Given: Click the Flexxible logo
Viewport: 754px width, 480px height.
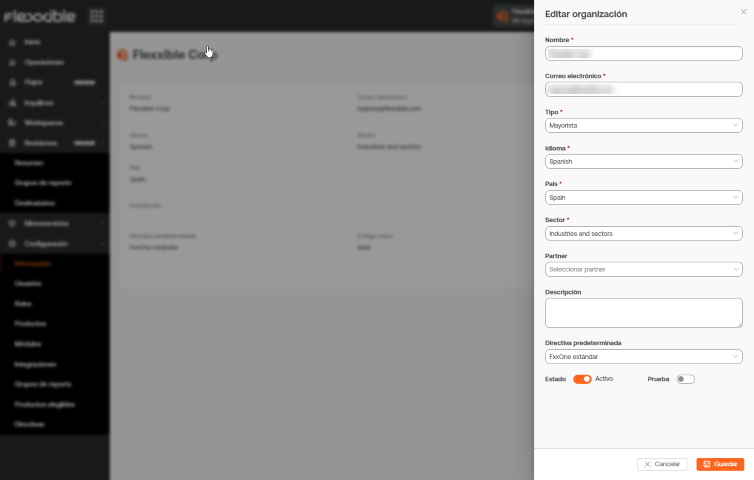Looking at the screenshot, I should click(x=39, y=17).
